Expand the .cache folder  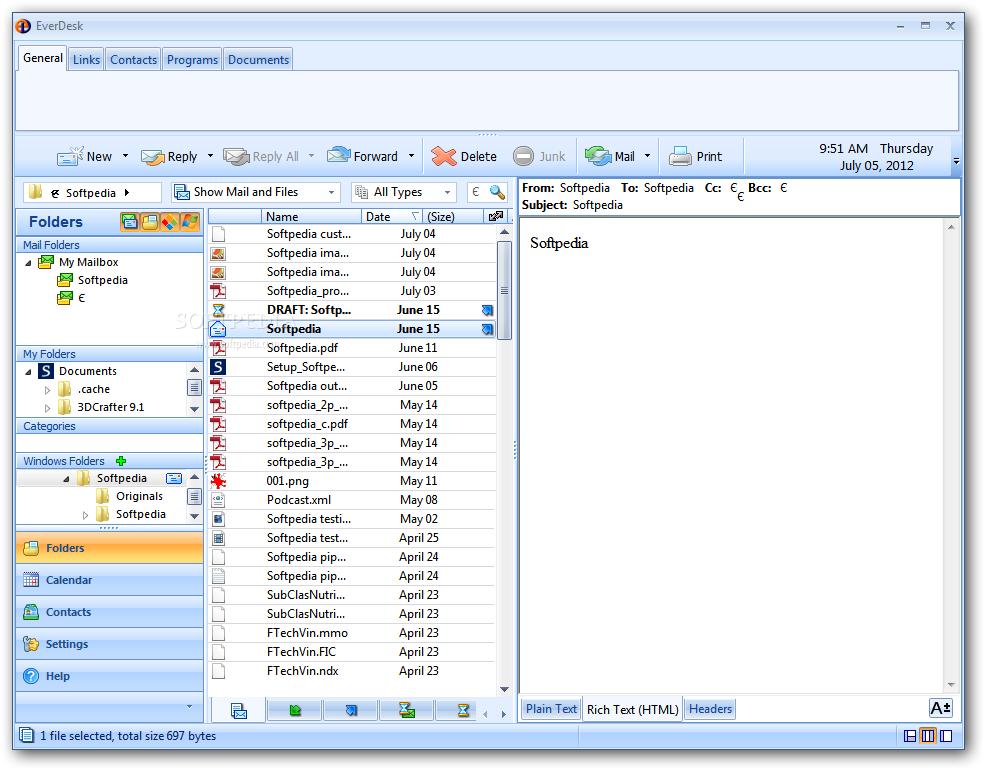click(48, 390)
